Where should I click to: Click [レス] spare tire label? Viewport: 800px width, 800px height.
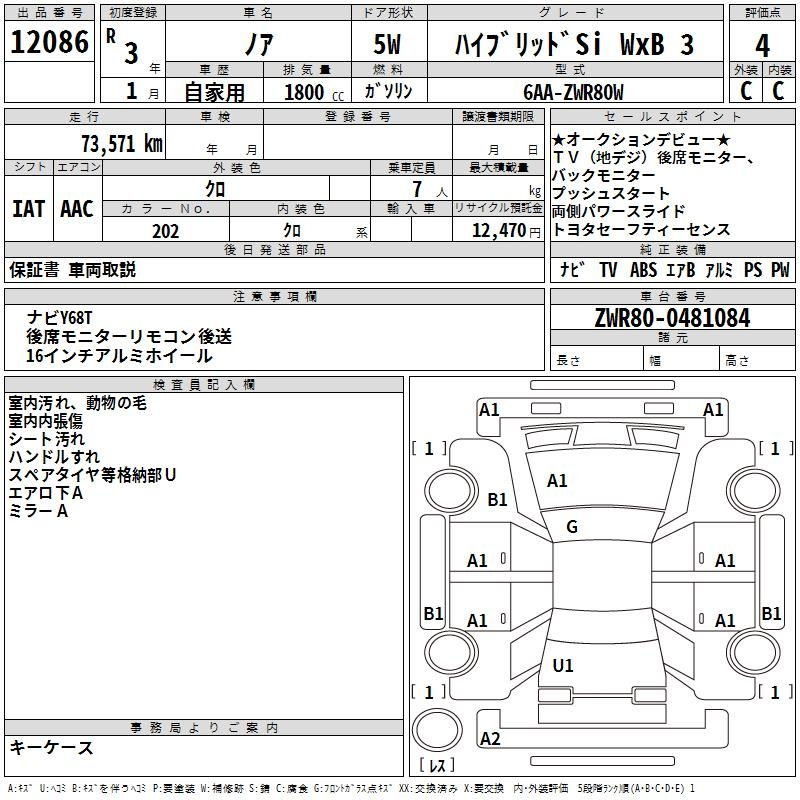[x=437, y=765]
